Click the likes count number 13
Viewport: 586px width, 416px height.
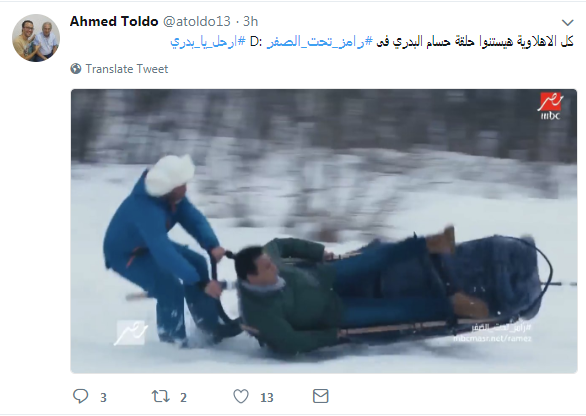click(267, 397)
